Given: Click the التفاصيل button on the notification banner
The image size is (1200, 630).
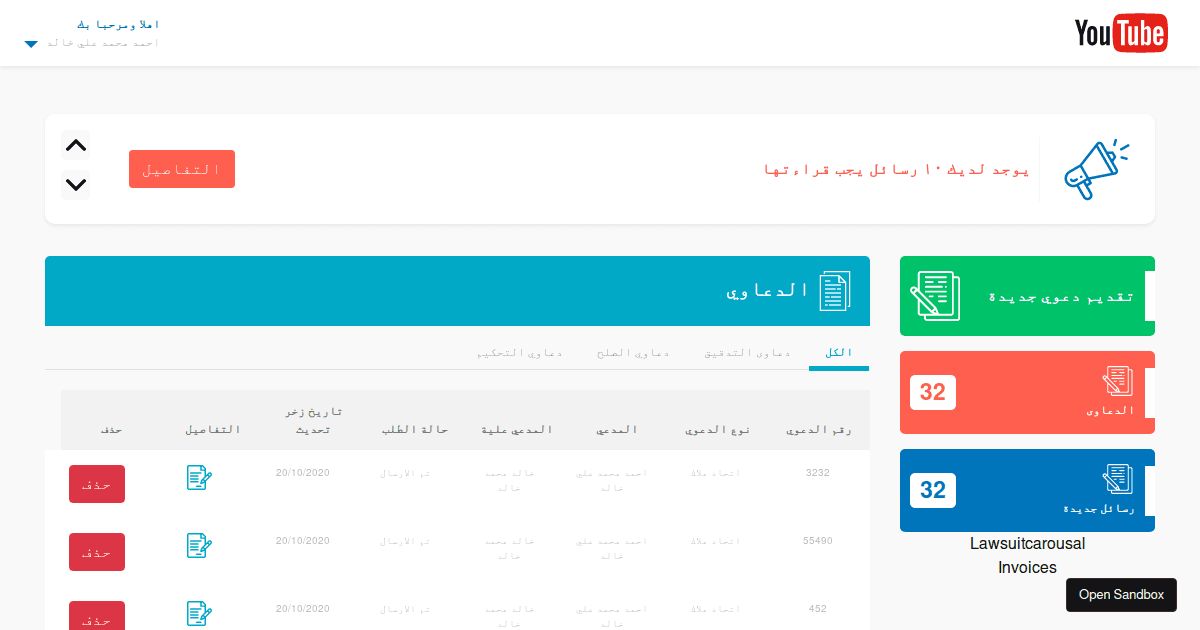Looking at the screenshot, I should click(182, 169).
